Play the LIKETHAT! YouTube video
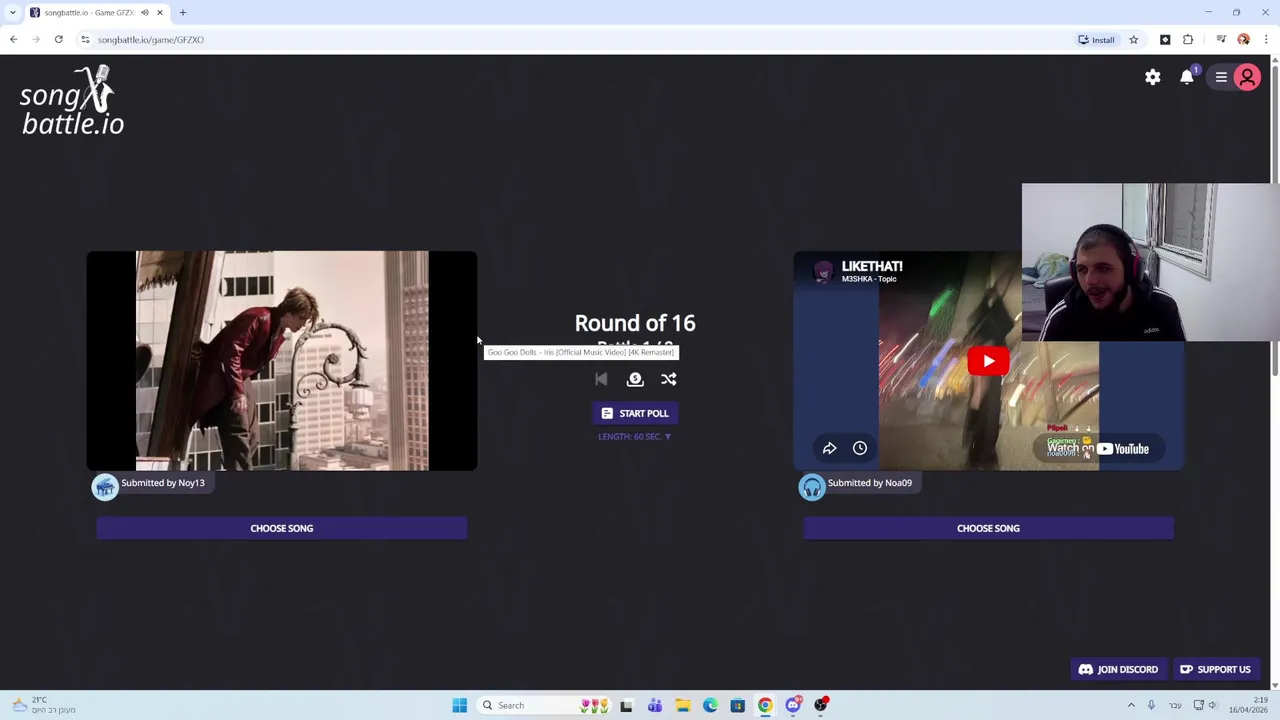This screenshot has width=1280, height=720. [x=988, y=361]
